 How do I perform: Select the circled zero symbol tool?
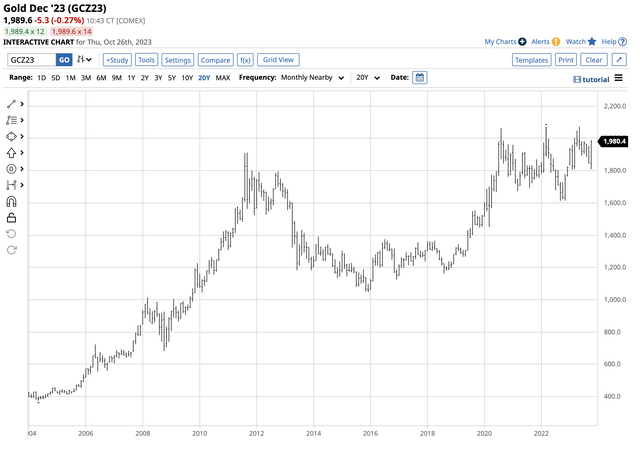[11, 169]
